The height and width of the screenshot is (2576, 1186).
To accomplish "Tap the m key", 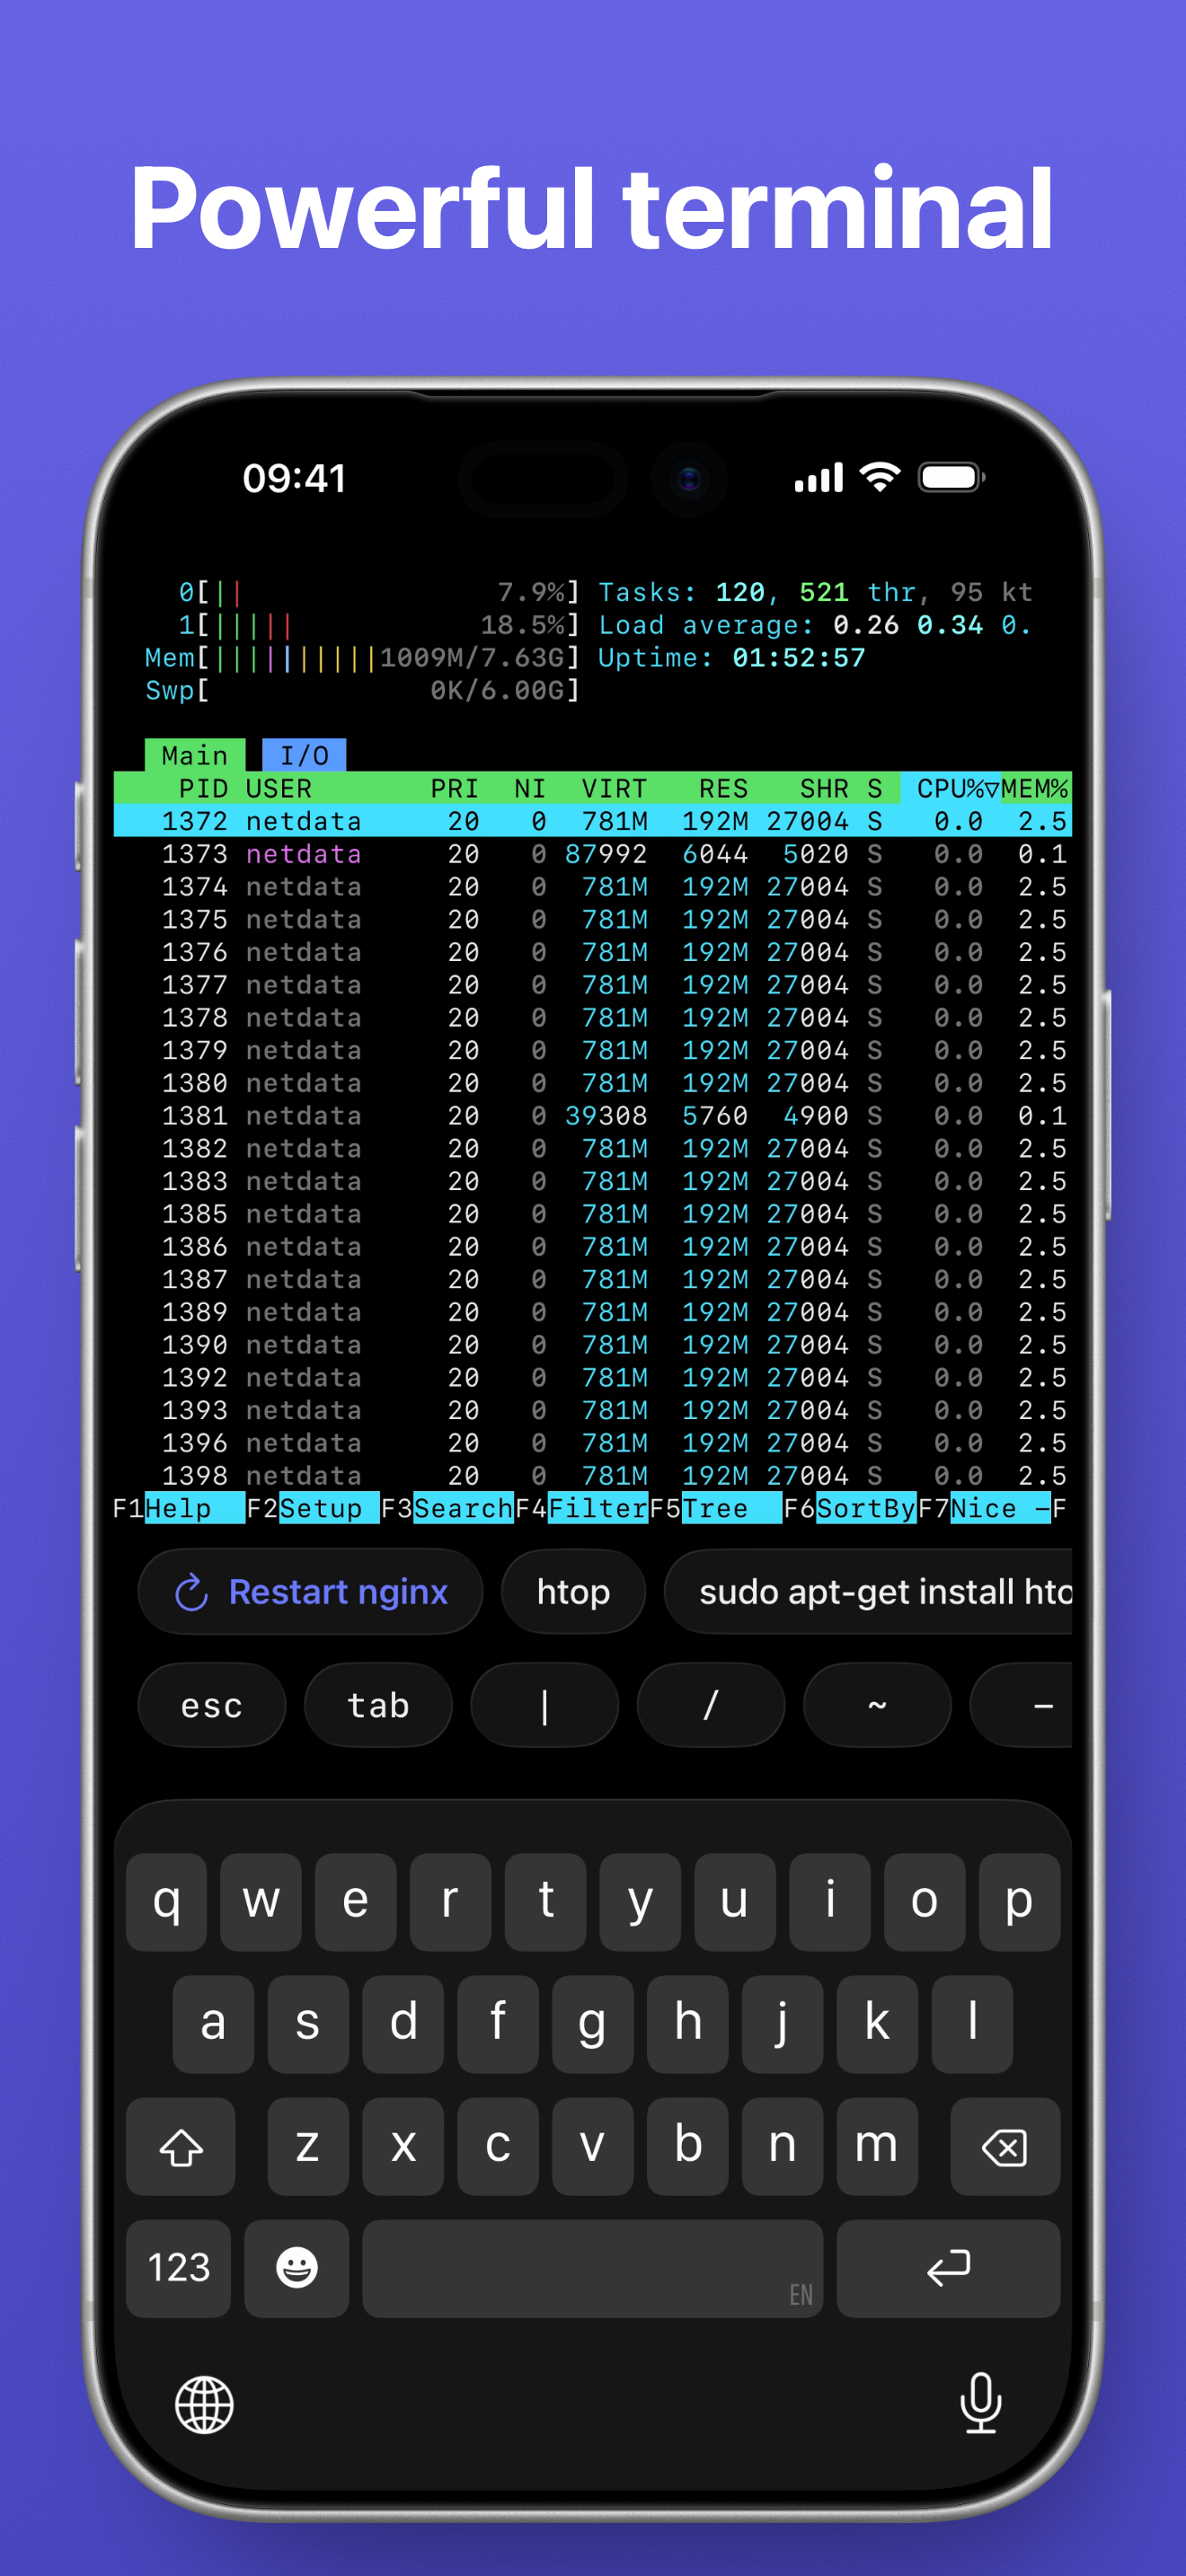I will pyautogui.click(x=877, y=2146).
